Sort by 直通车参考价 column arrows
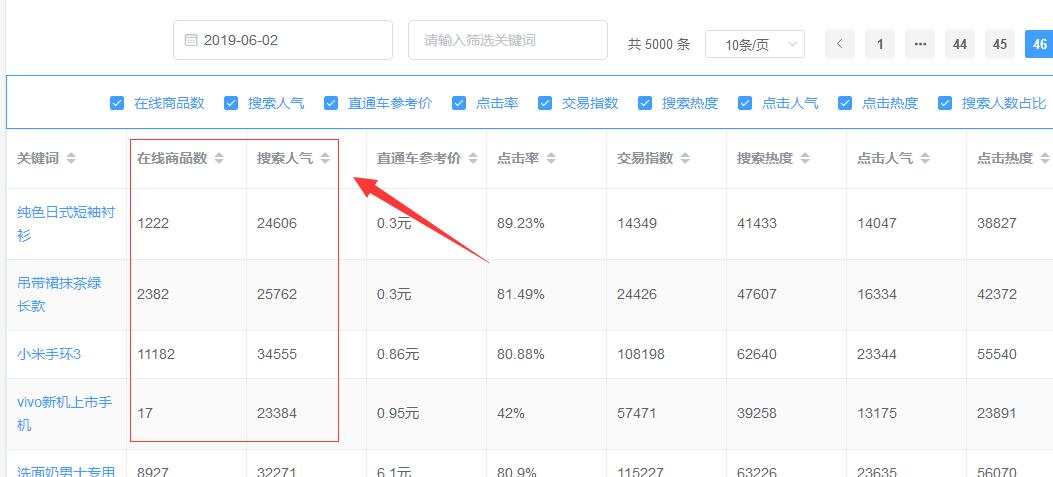Image resolution: width=1053 pixels, height=477 pixels. point(473,159)
